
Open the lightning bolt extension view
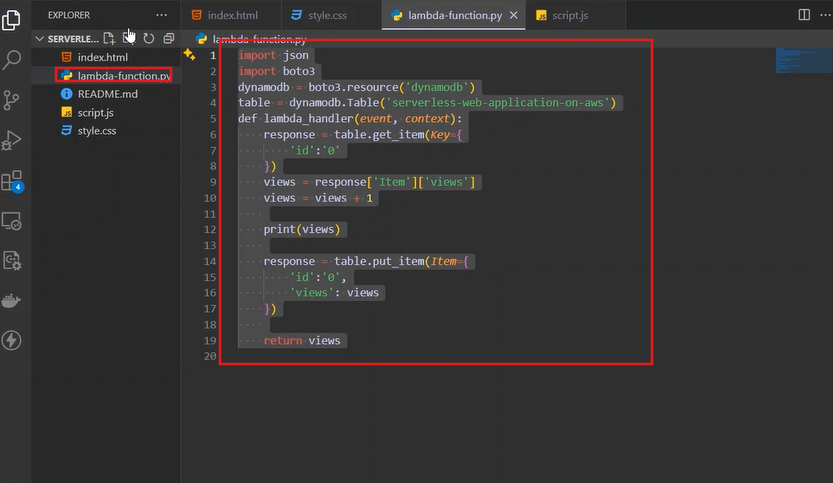12,340
